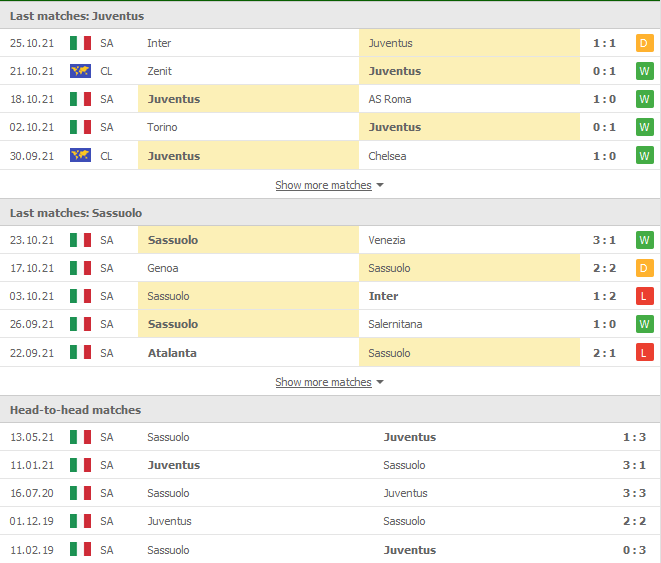Click win badge on Sassuolo vs Venezia row
The image size is (661, 563).
[x=644, y=240]
